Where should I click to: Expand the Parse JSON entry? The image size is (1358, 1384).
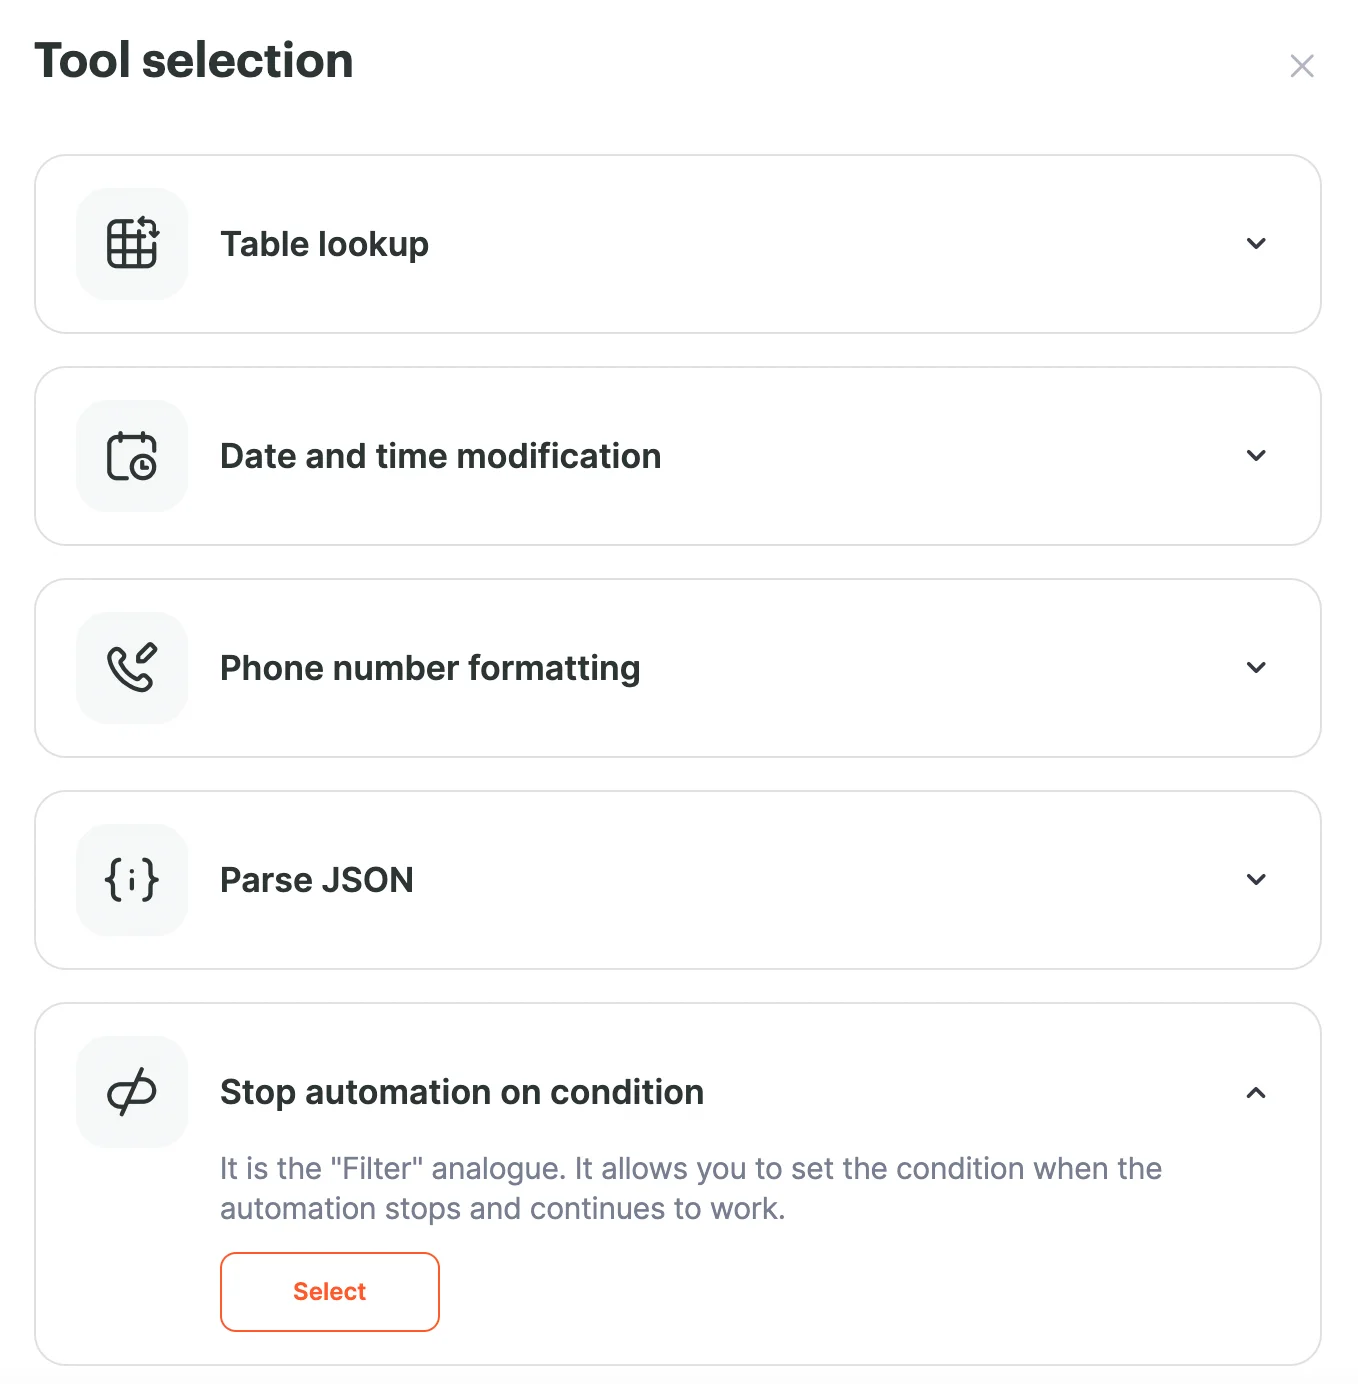point(1256,880)
